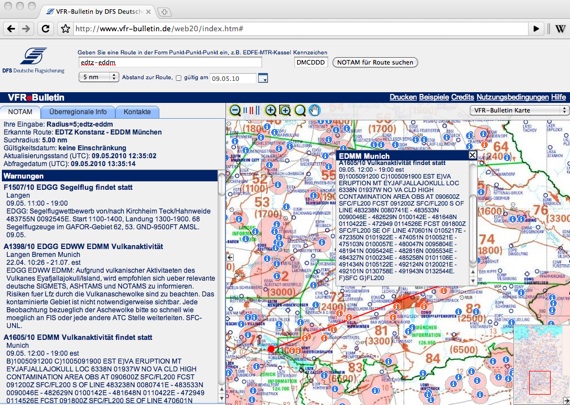Open the Credits link

click(462, 97)
